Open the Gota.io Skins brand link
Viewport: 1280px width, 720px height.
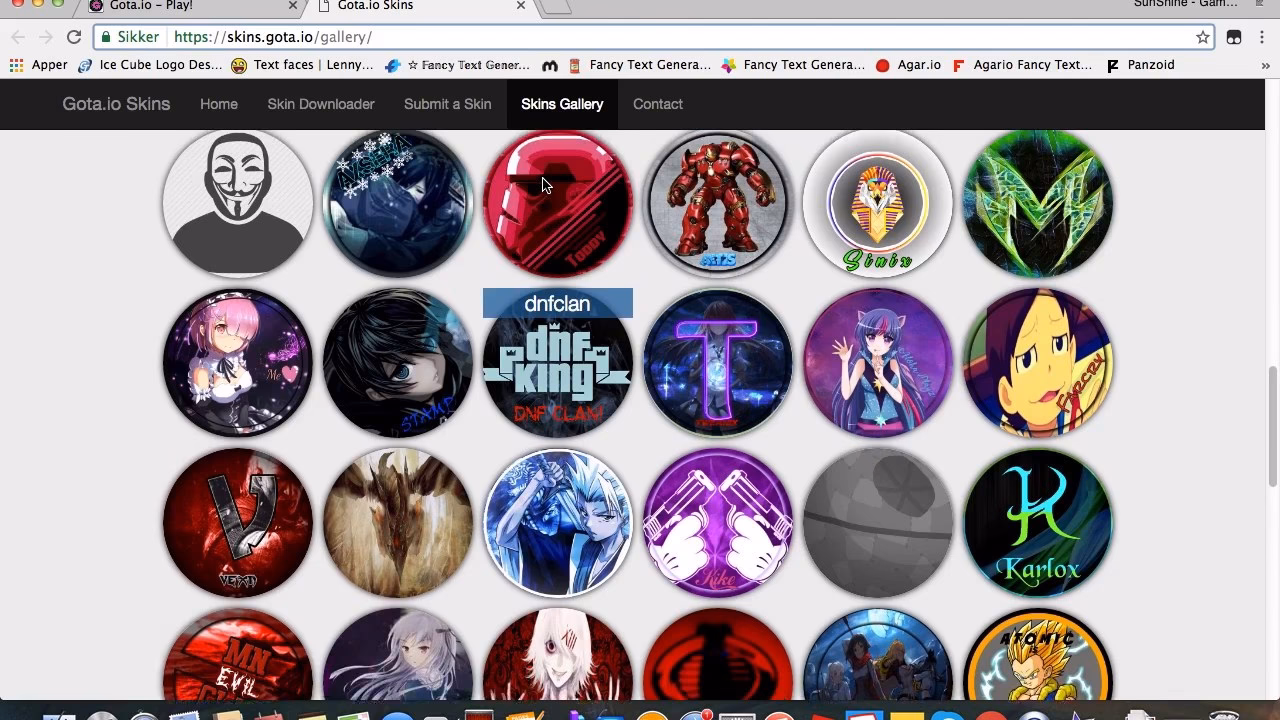pos(116,104)
